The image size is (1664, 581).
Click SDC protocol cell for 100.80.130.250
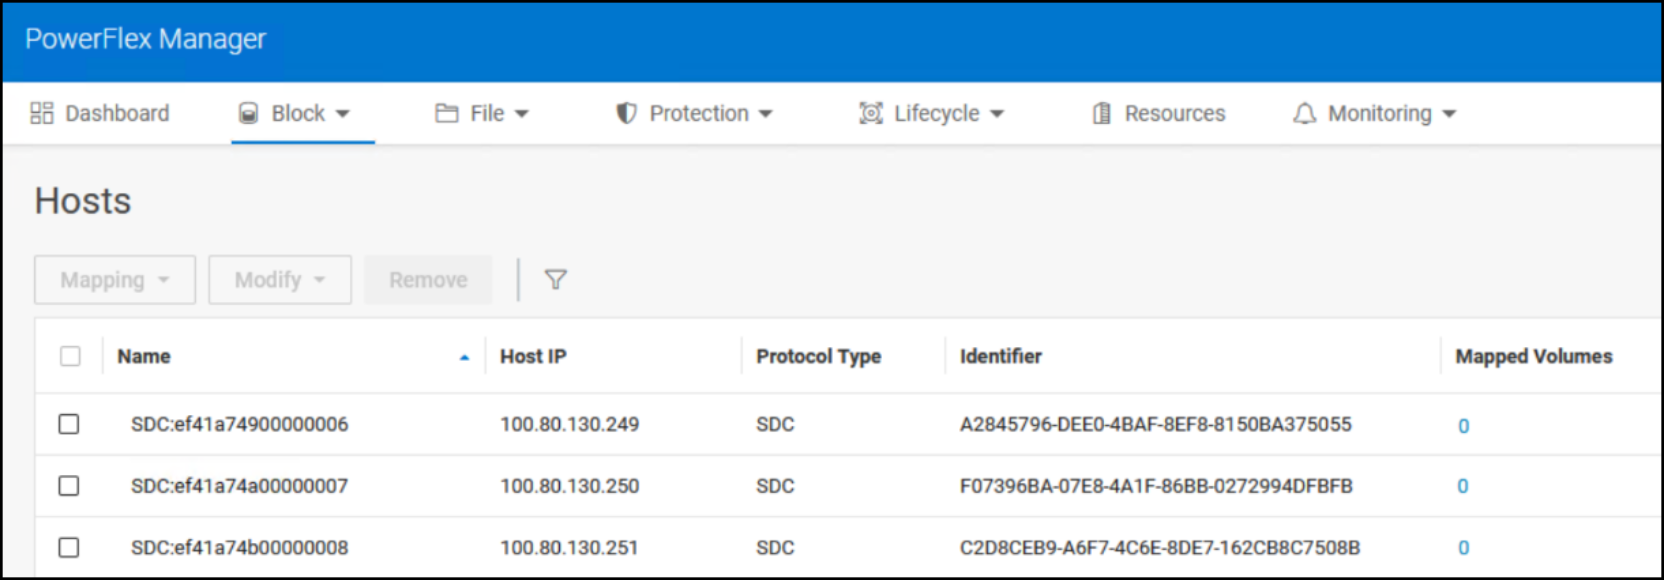775,486
